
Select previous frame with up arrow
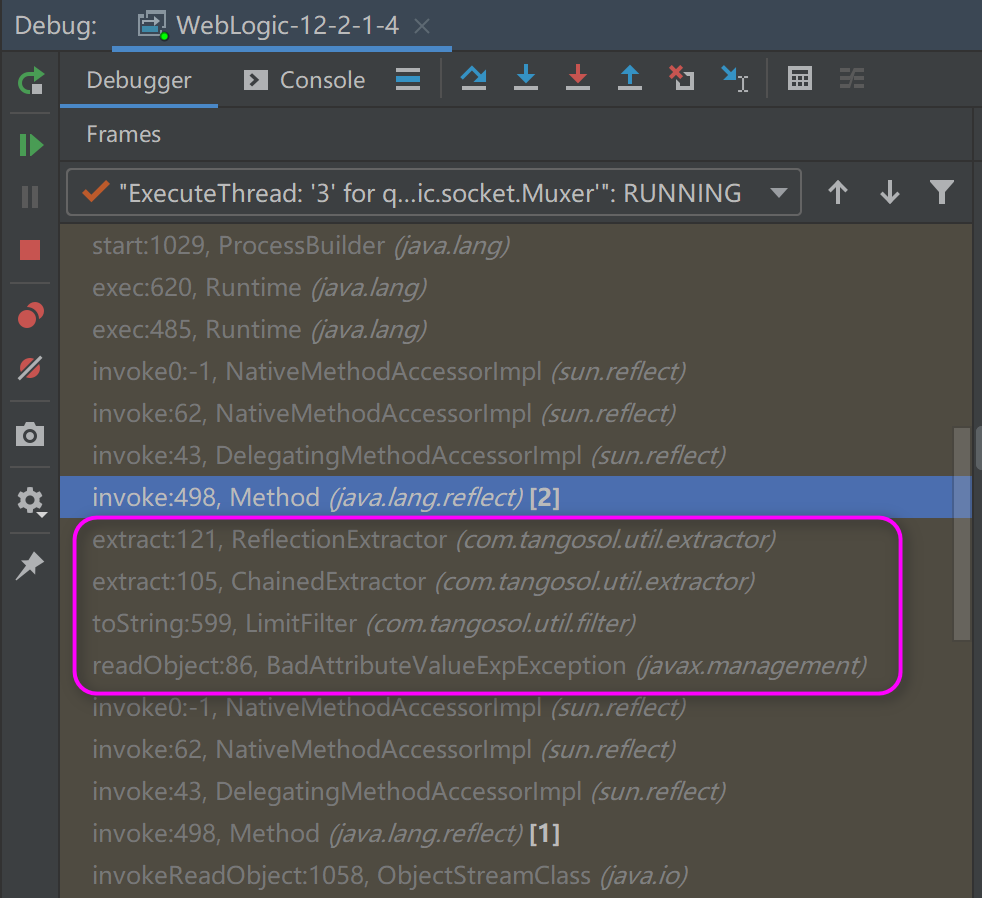tap(837, 192)
